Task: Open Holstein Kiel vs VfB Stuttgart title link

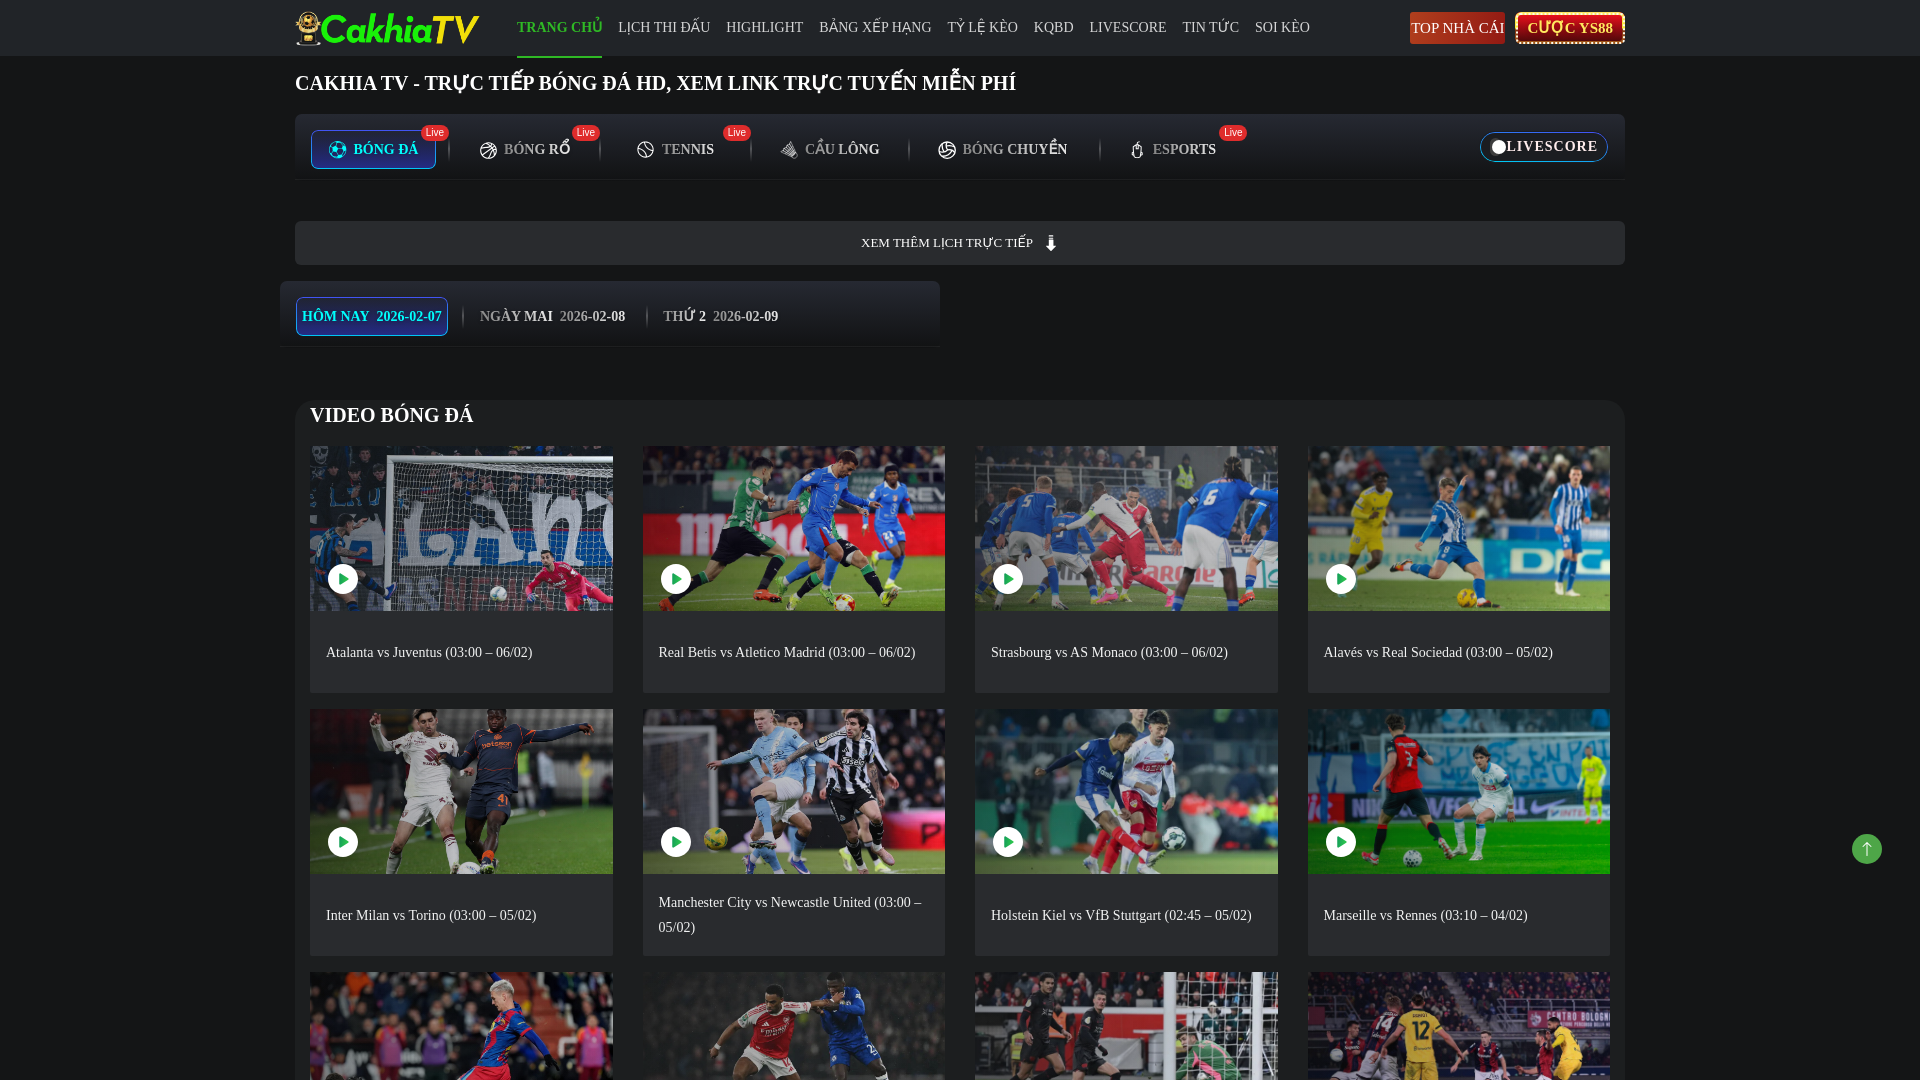Action: (1121, 915)
